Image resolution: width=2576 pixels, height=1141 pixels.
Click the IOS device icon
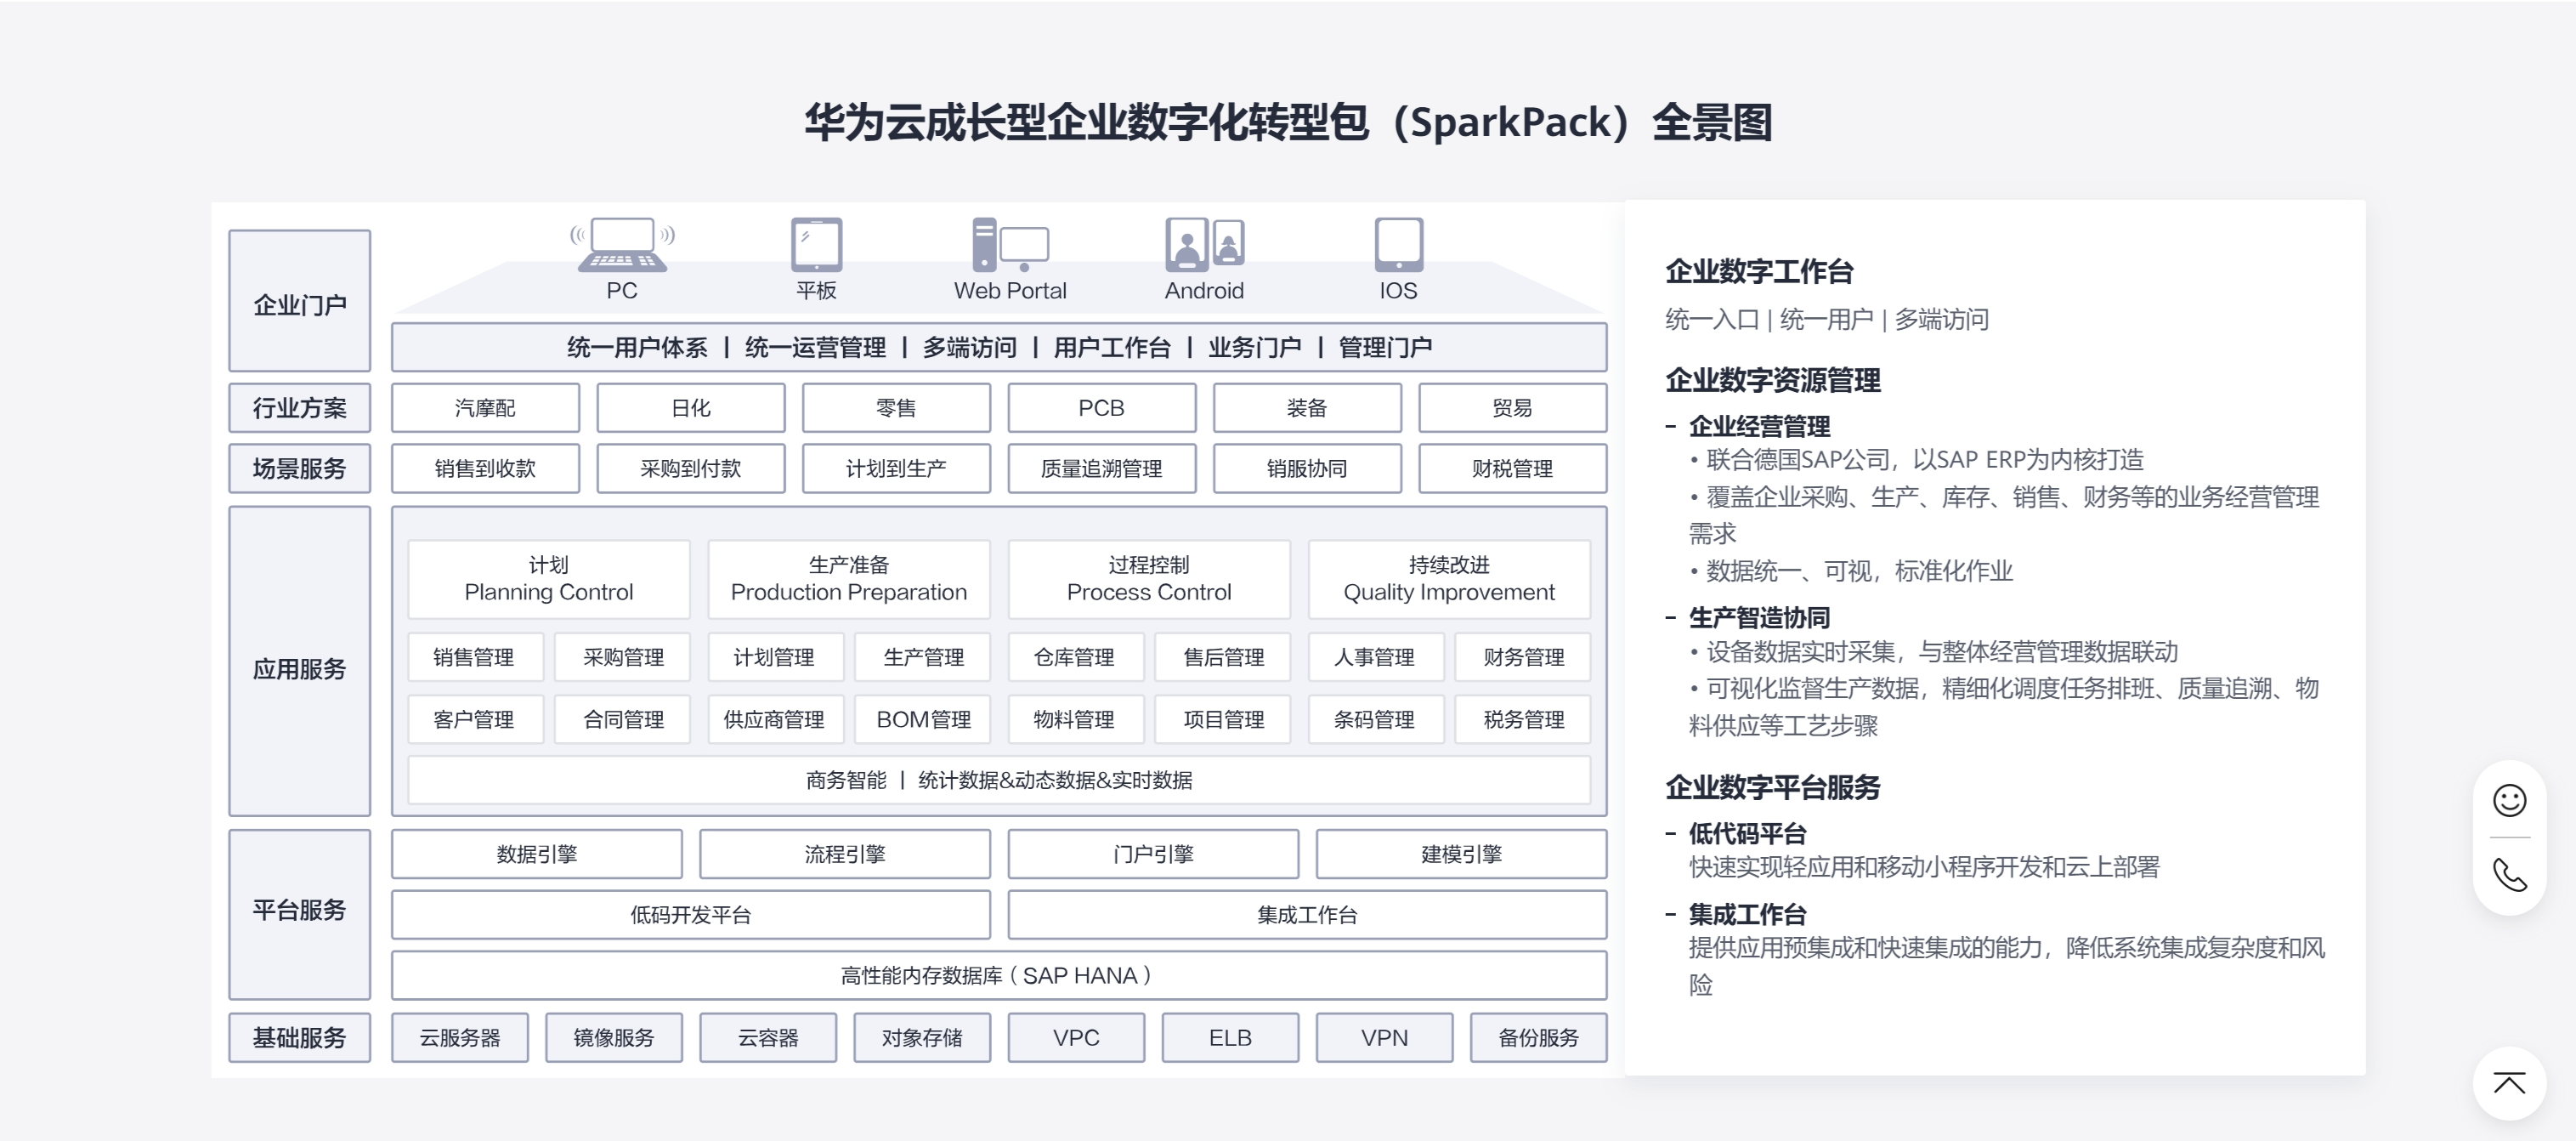(x=1398, y=245)
